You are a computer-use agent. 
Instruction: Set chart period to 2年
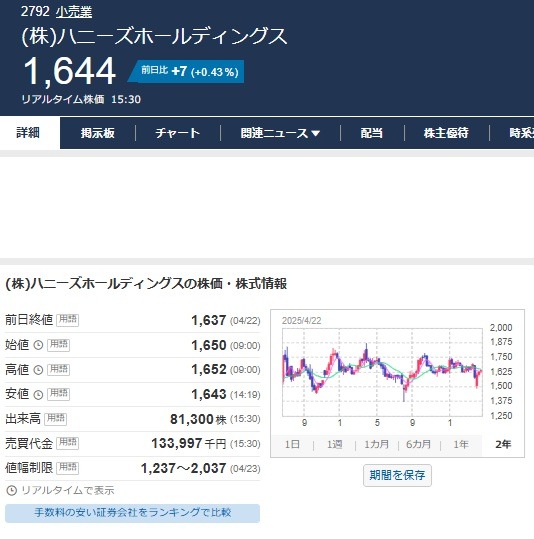click(503, 444)
